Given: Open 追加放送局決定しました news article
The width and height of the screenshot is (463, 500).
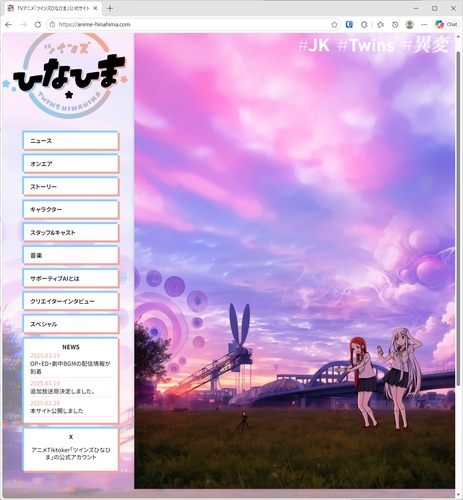Looking at the screenshot, I should (63, 391).
